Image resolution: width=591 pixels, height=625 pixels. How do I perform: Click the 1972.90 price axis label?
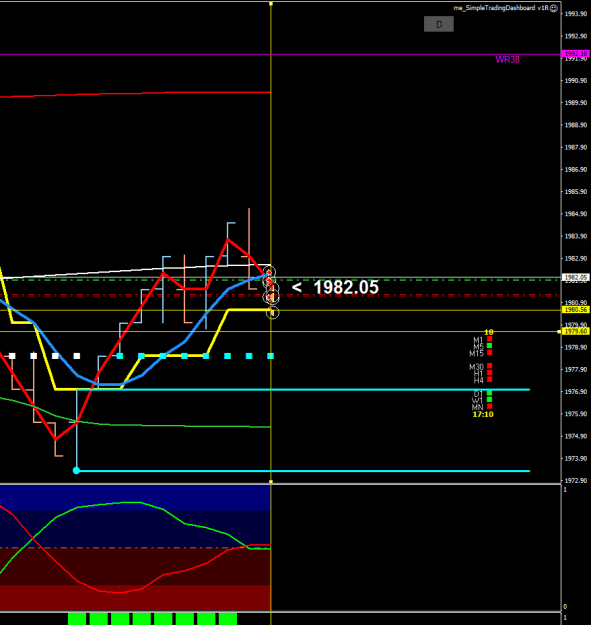point(575,481)
